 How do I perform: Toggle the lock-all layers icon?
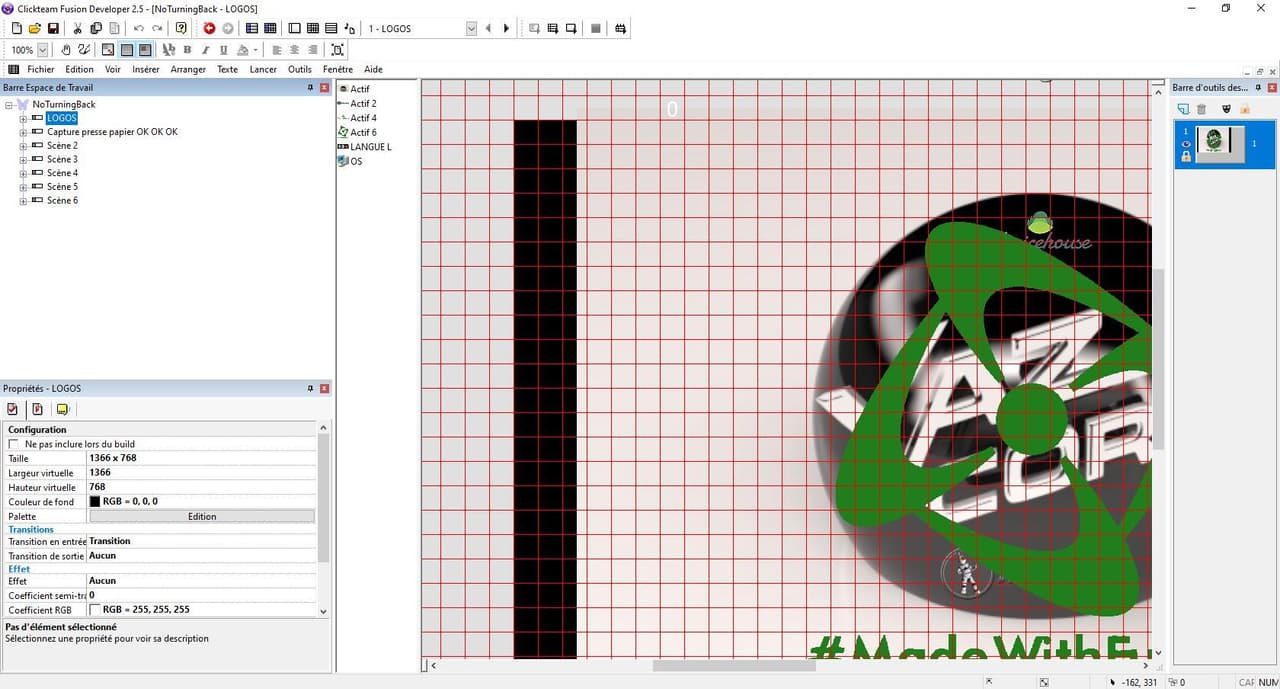tap(1245, 109)
